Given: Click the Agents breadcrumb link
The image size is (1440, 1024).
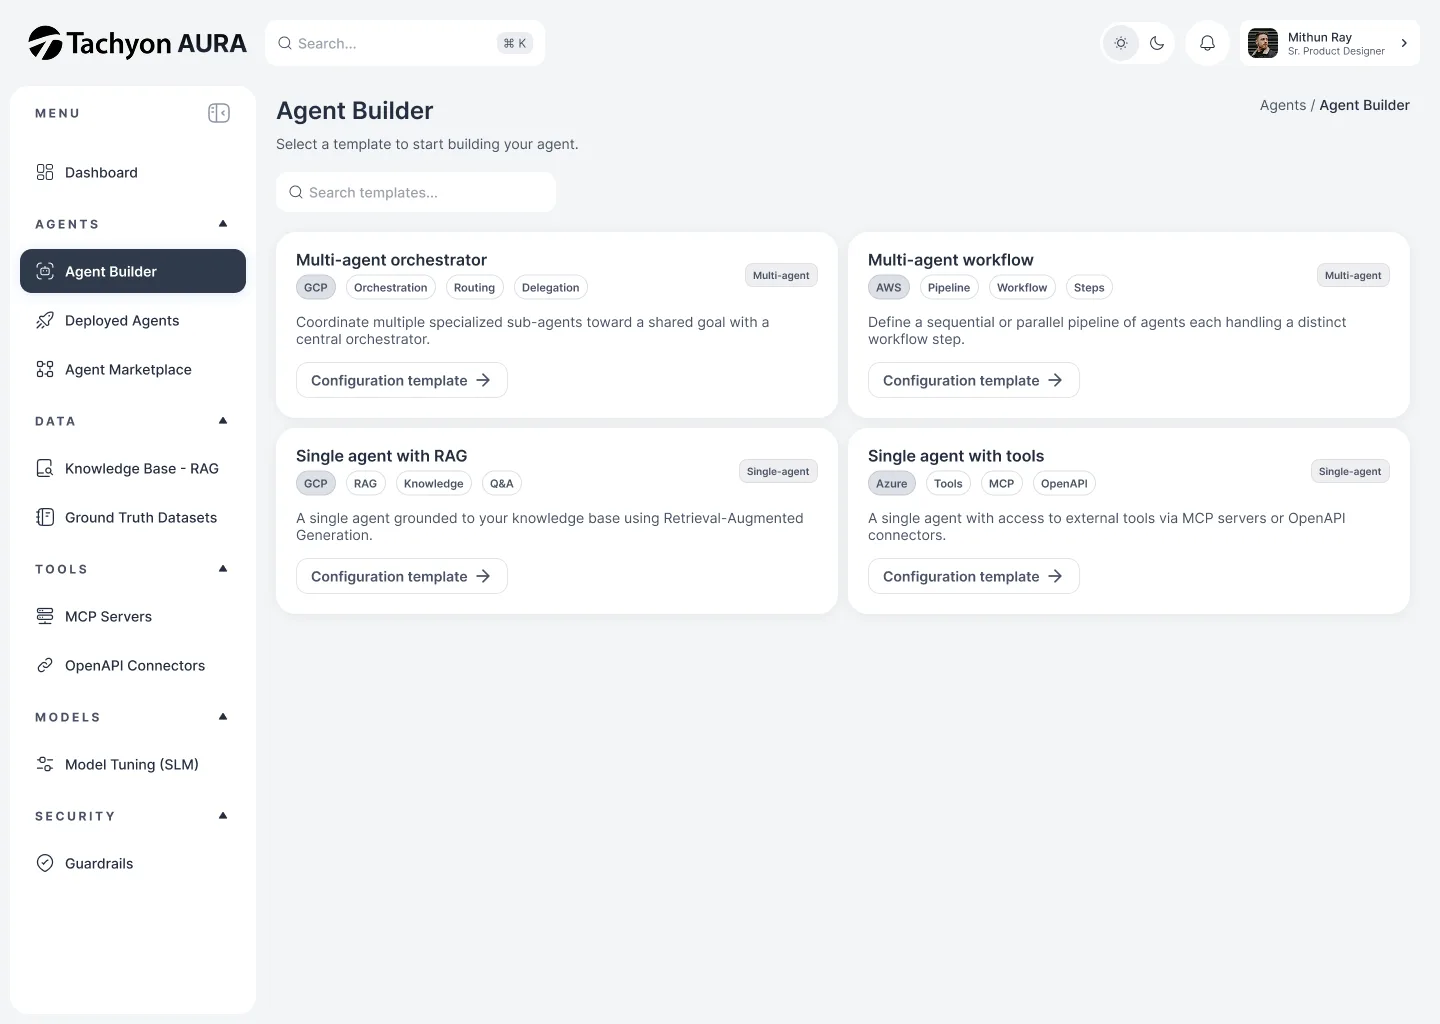Looking at the screenshot, I should click(x=1283, y=105).
